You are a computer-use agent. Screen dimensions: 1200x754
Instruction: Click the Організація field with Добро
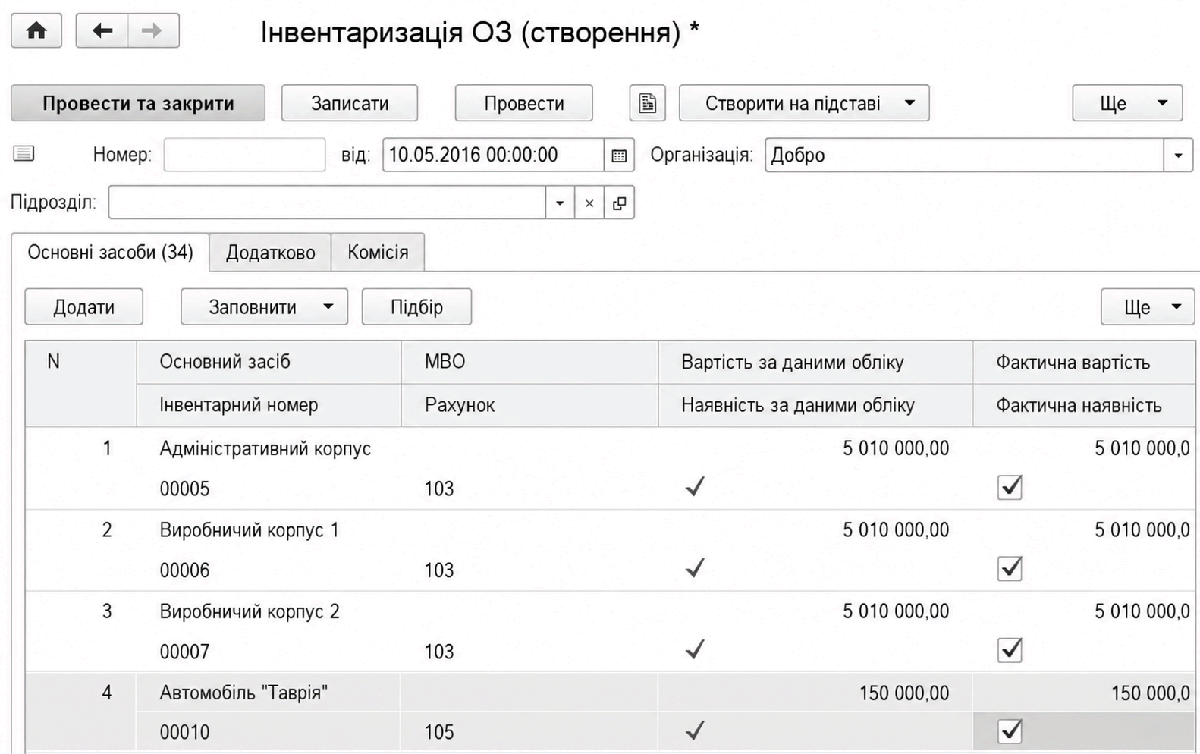pyautogui.click(x=966, y=156)
